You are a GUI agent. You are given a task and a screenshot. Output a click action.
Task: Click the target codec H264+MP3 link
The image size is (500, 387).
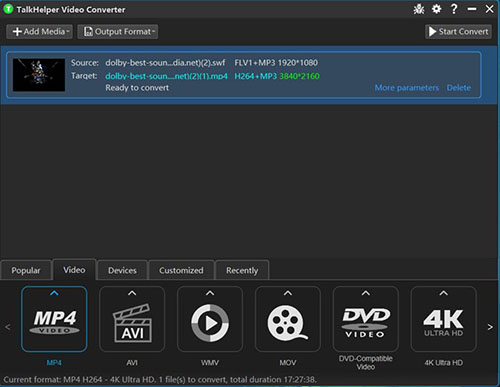point(256,76)
